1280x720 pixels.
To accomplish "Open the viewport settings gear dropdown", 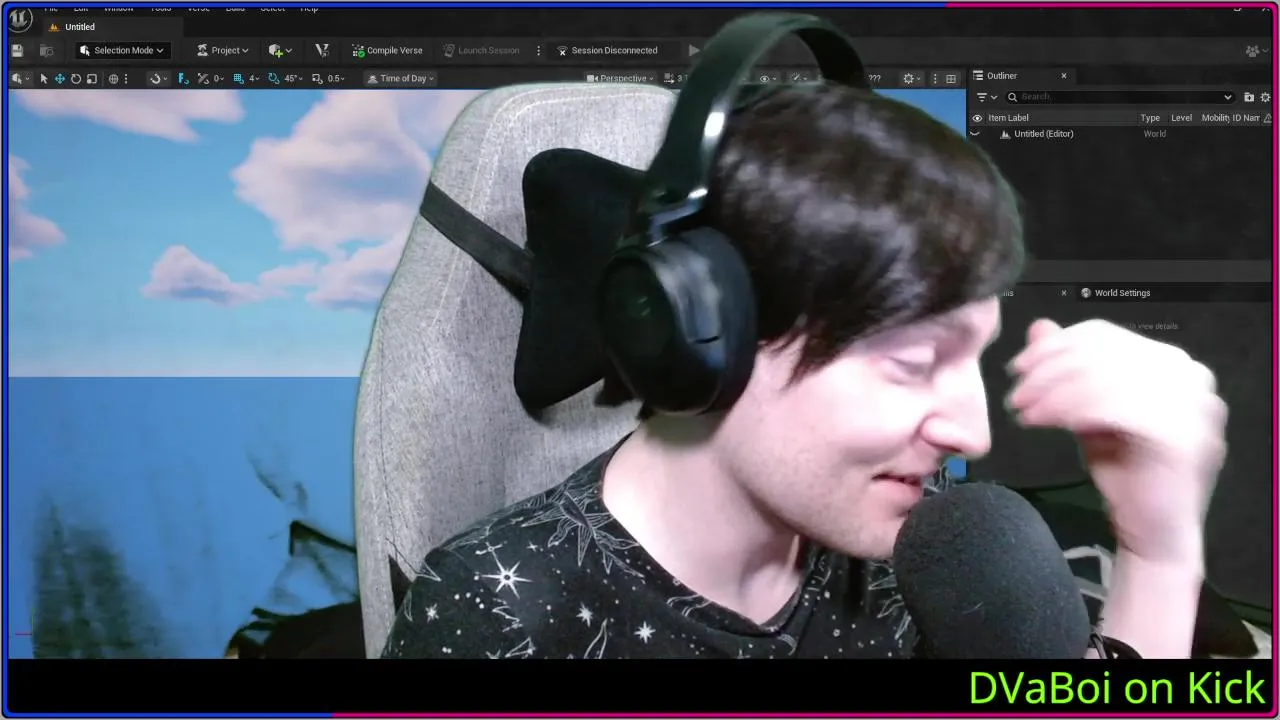I will (911, 78).
